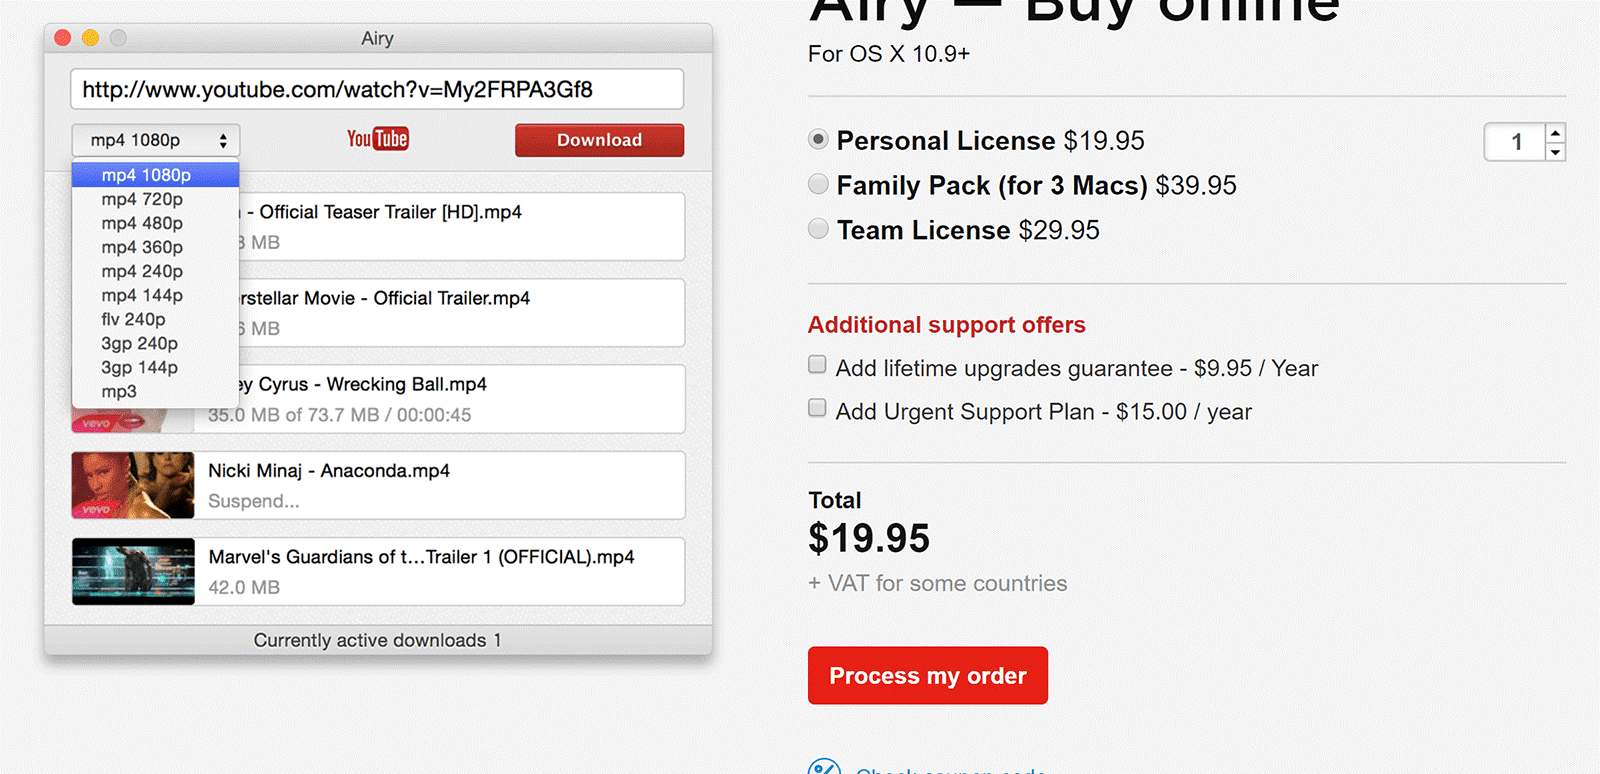
Task: Select the Personal License option
Action: 818,140
